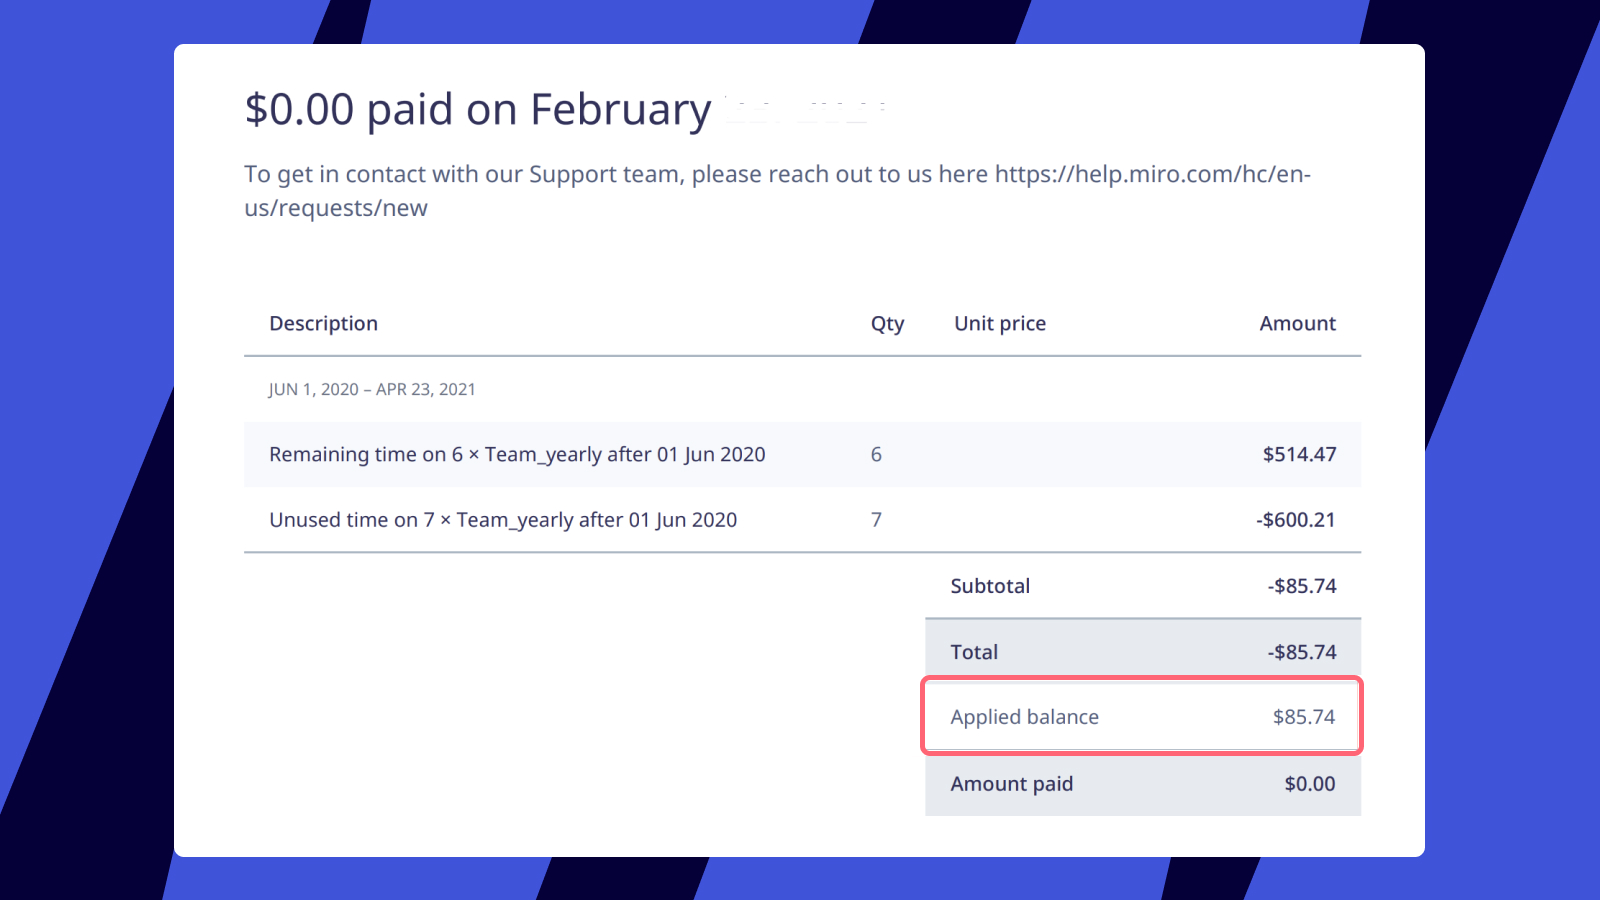
Task: Select the highlighted Applied balance row
Action: [1142, 716]
